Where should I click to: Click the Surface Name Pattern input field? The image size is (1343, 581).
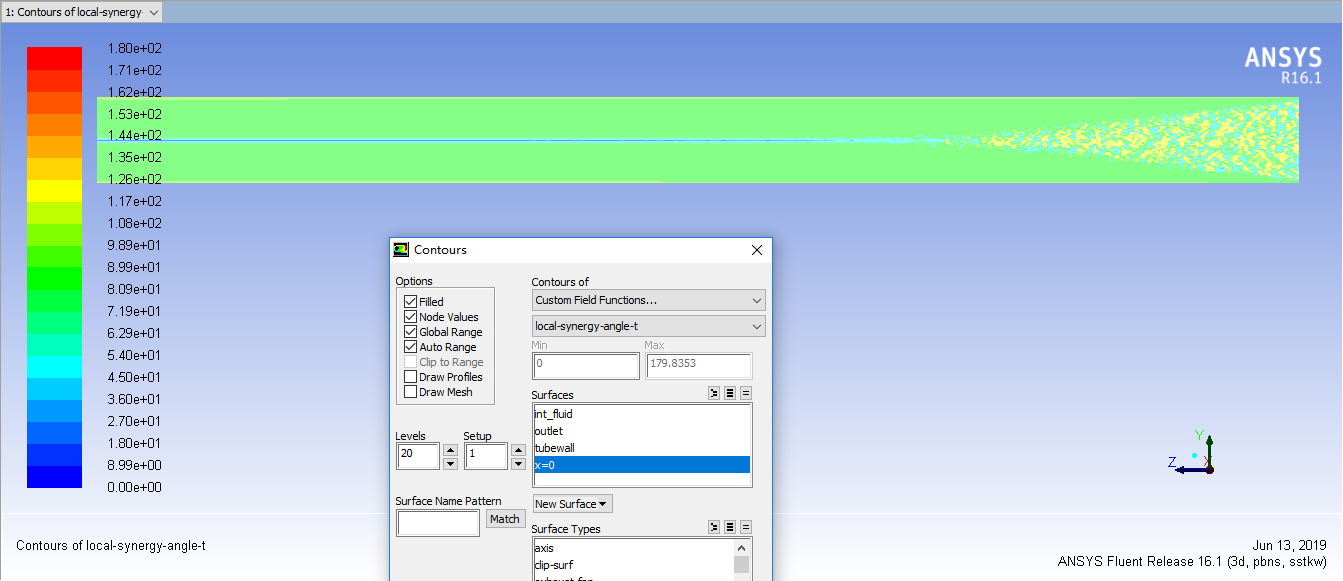tap(438, 523)
